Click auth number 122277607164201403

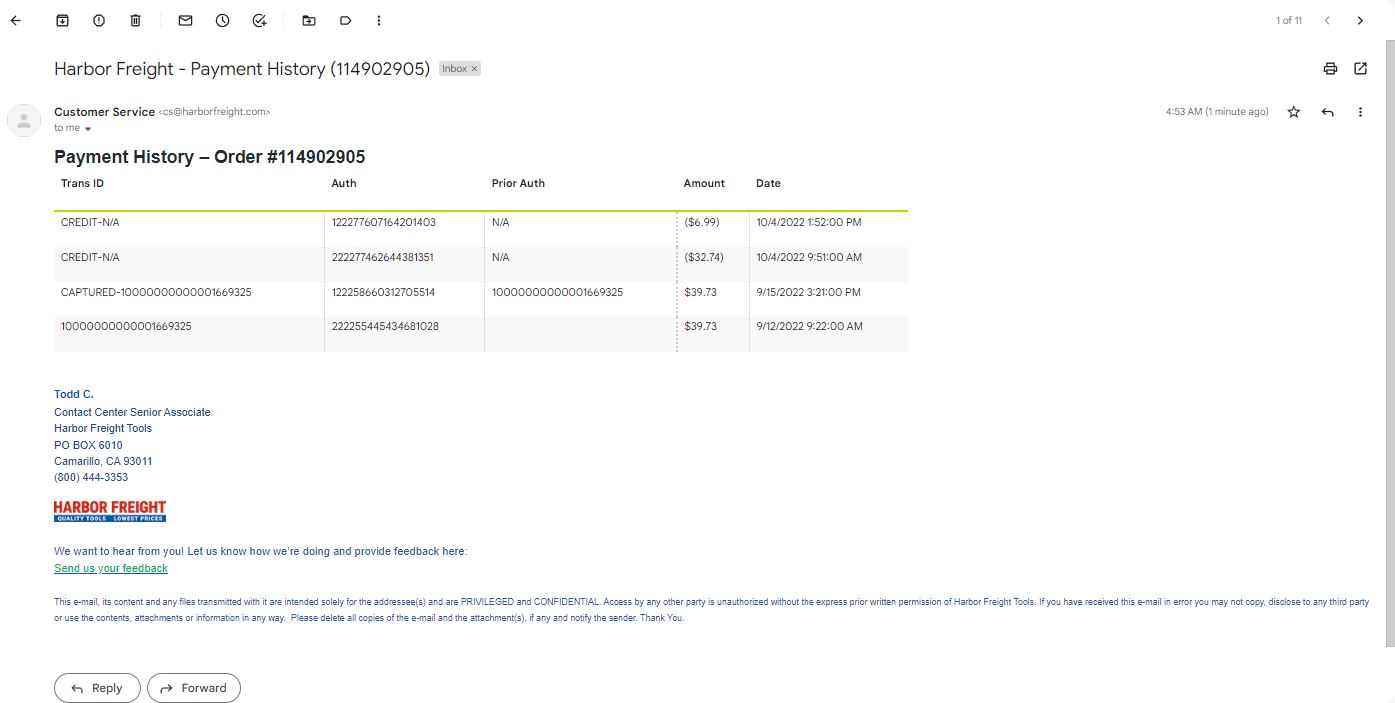tap(384, 222)
